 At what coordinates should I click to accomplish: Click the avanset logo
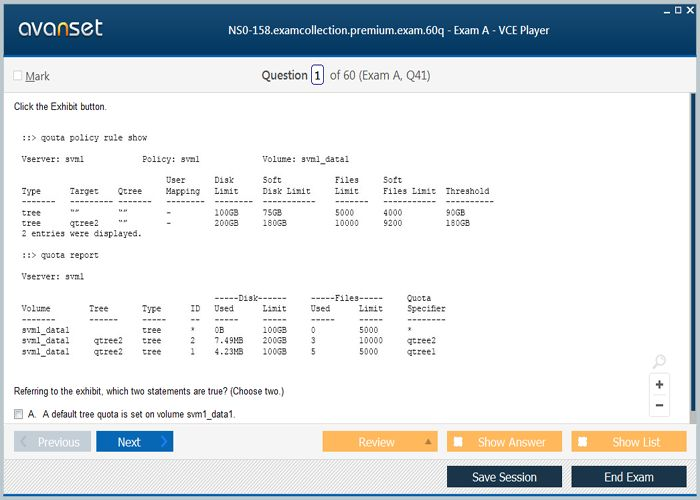pos(60,28)
